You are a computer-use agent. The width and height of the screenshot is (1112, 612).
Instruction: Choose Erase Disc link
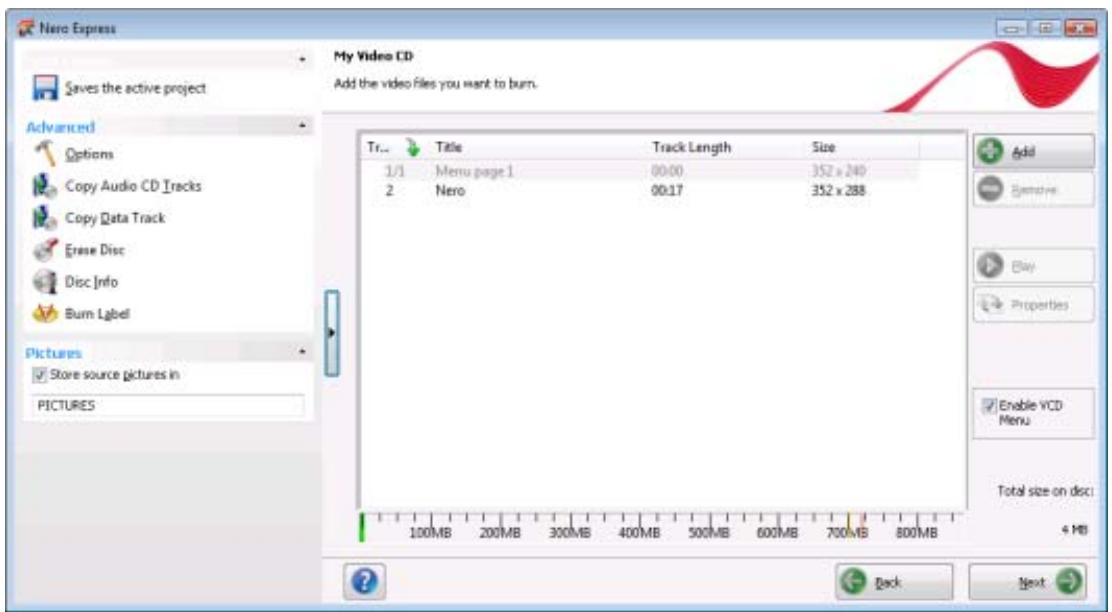pyautogui.click(x=94, y=250)
